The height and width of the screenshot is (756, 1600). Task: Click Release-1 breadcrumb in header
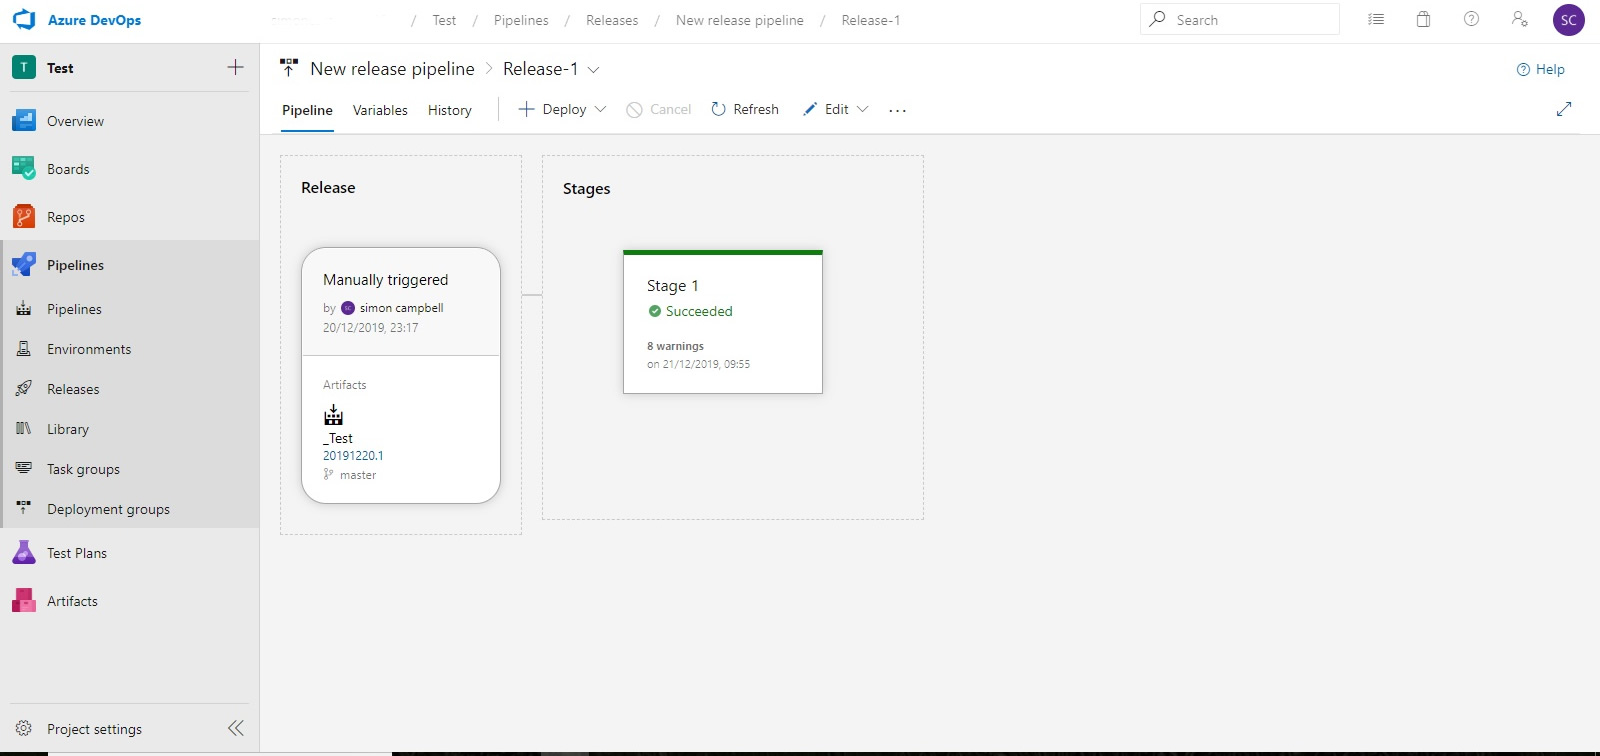click(x=871, y=20)
